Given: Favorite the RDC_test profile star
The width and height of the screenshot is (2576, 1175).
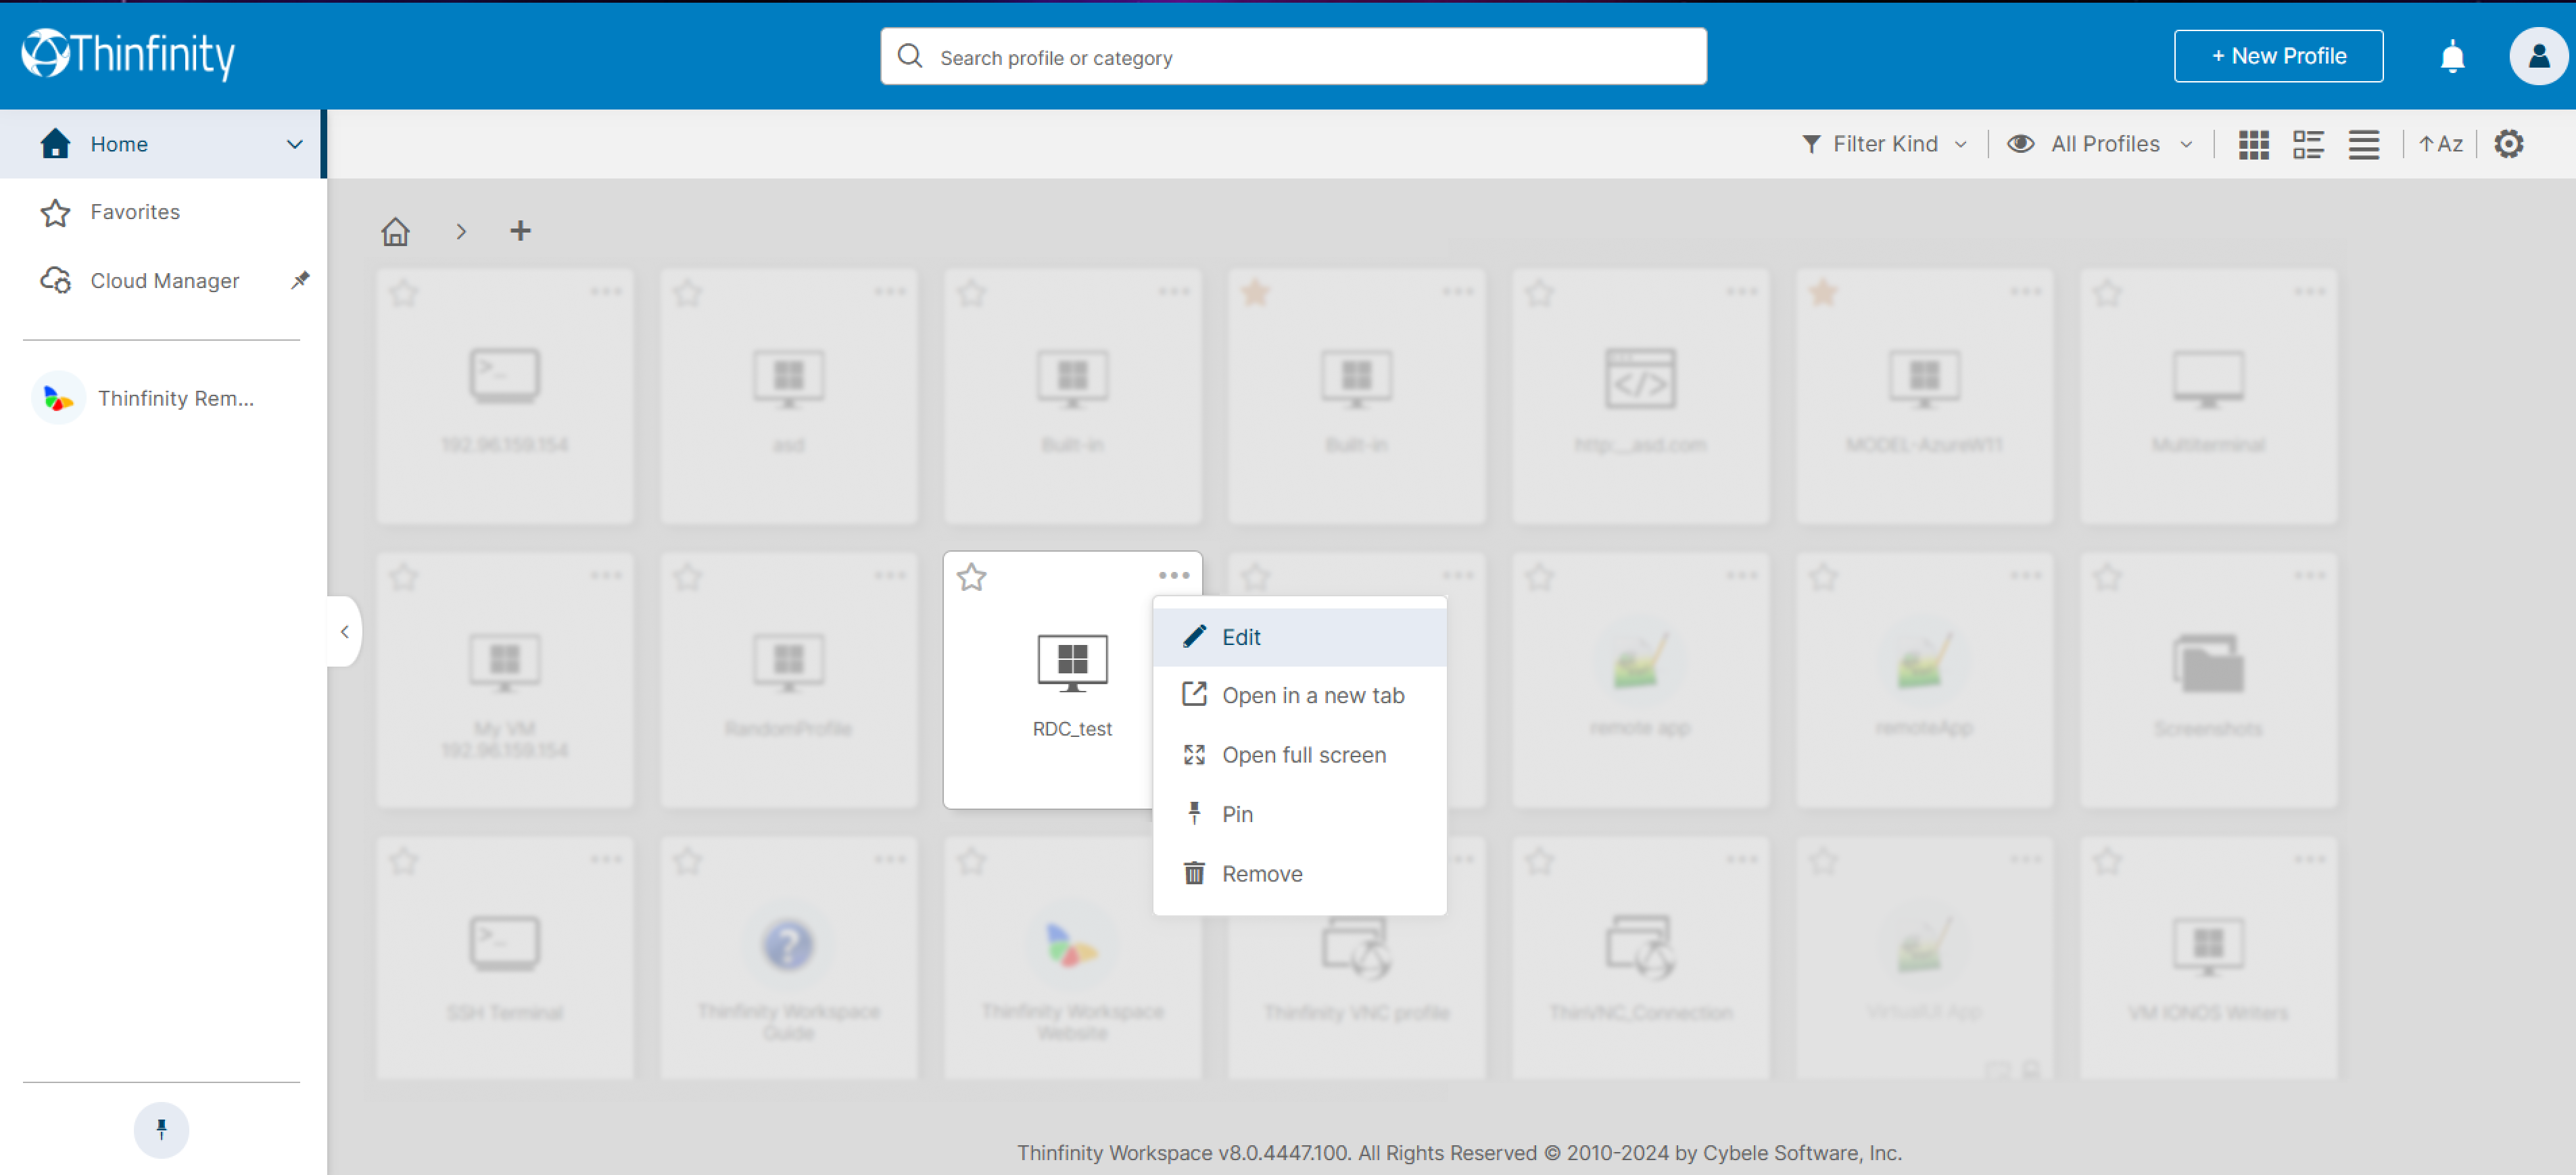Looking at the screenshot, I should click(971, 577).
